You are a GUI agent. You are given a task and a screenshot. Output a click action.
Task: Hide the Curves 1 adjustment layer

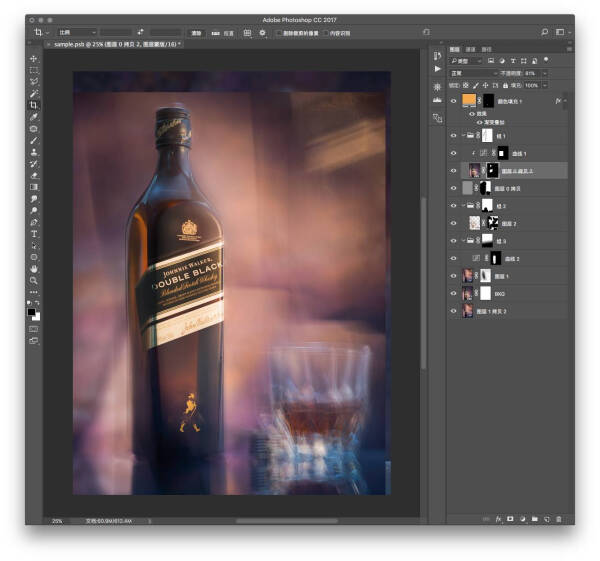453,153
